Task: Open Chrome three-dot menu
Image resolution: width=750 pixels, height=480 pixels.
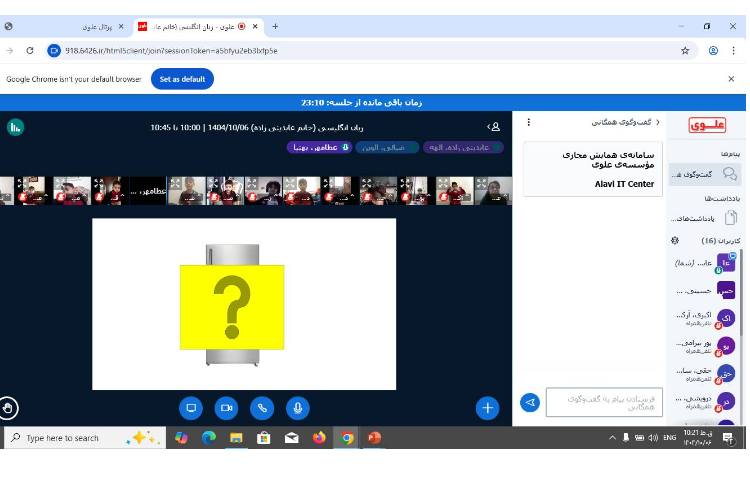Action: (x=733, y=50)
